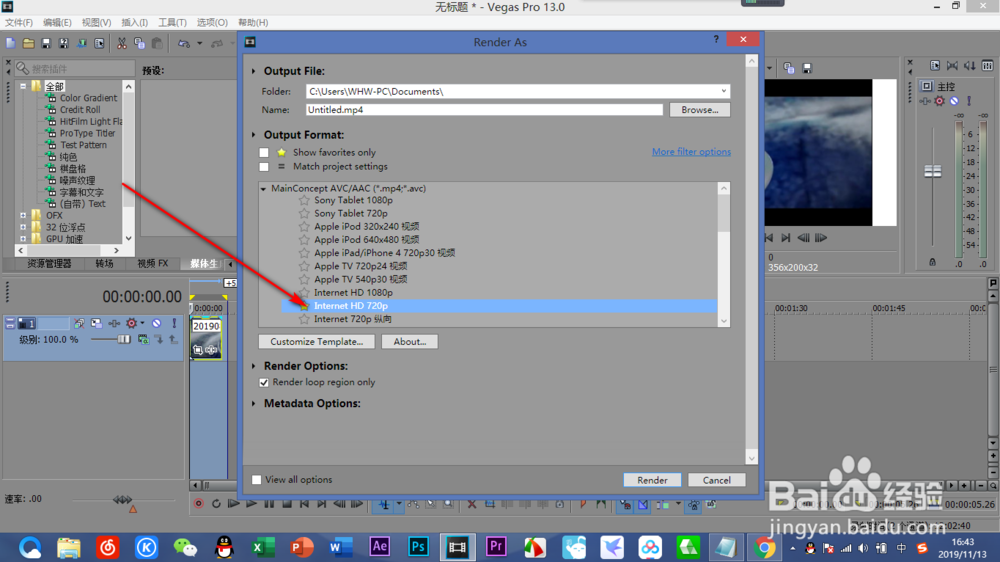Go to end in the transport bar
This screenshot has width=1000, height=562.
pos(322,504)
